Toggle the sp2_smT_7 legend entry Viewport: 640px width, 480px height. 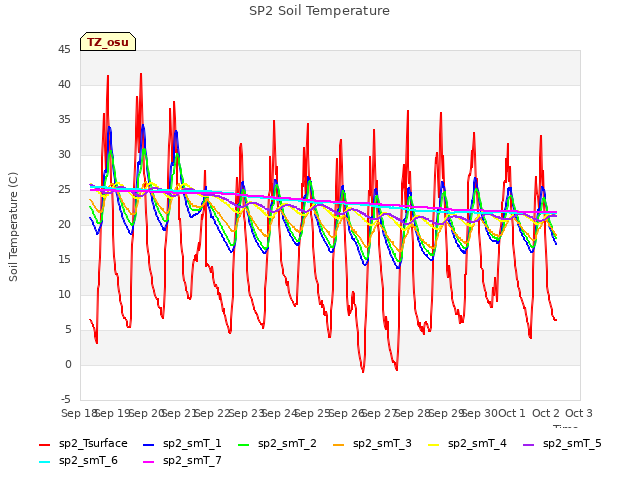[x=182, y=460]
